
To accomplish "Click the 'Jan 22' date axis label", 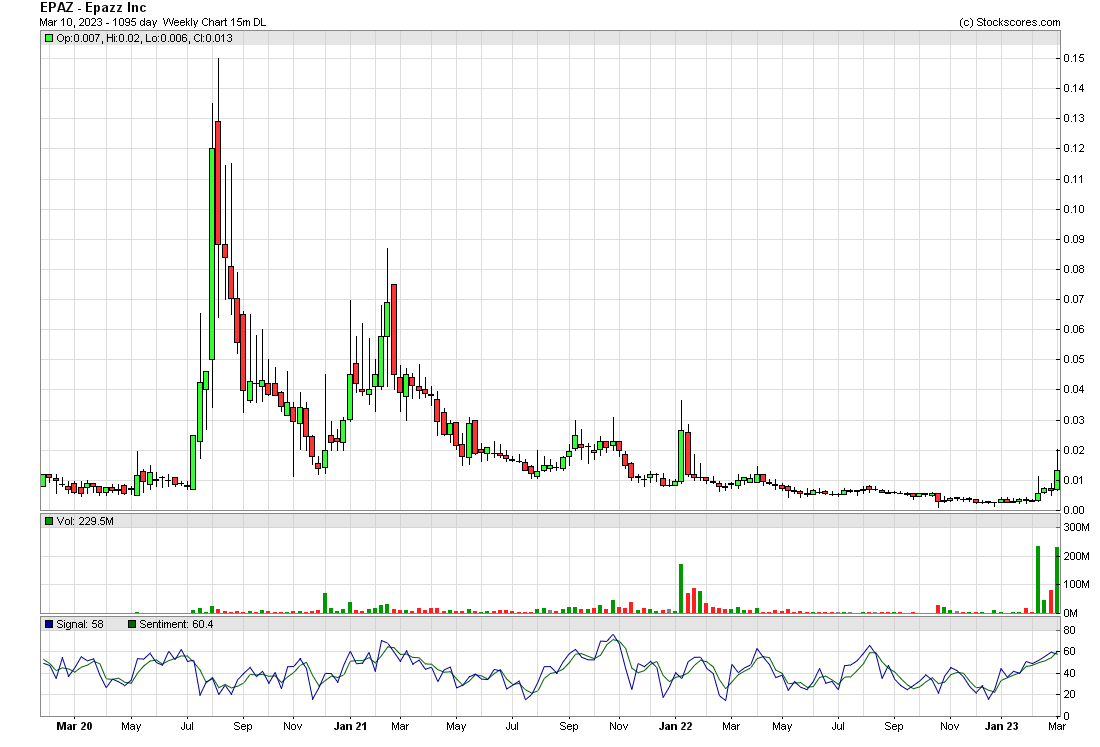I will click(676, 726).
